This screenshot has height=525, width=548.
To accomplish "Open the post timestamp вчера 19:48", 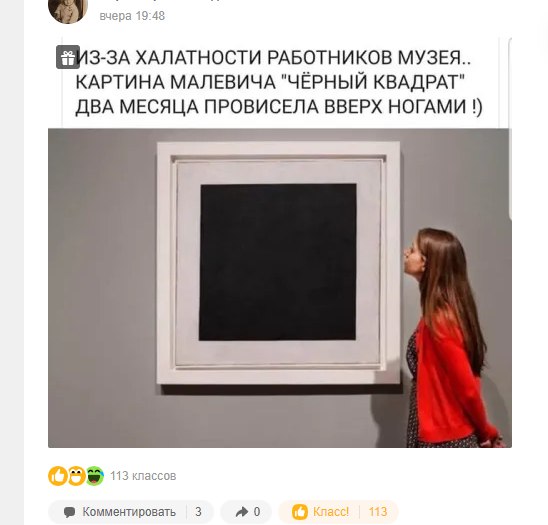I will coord(132,16).
